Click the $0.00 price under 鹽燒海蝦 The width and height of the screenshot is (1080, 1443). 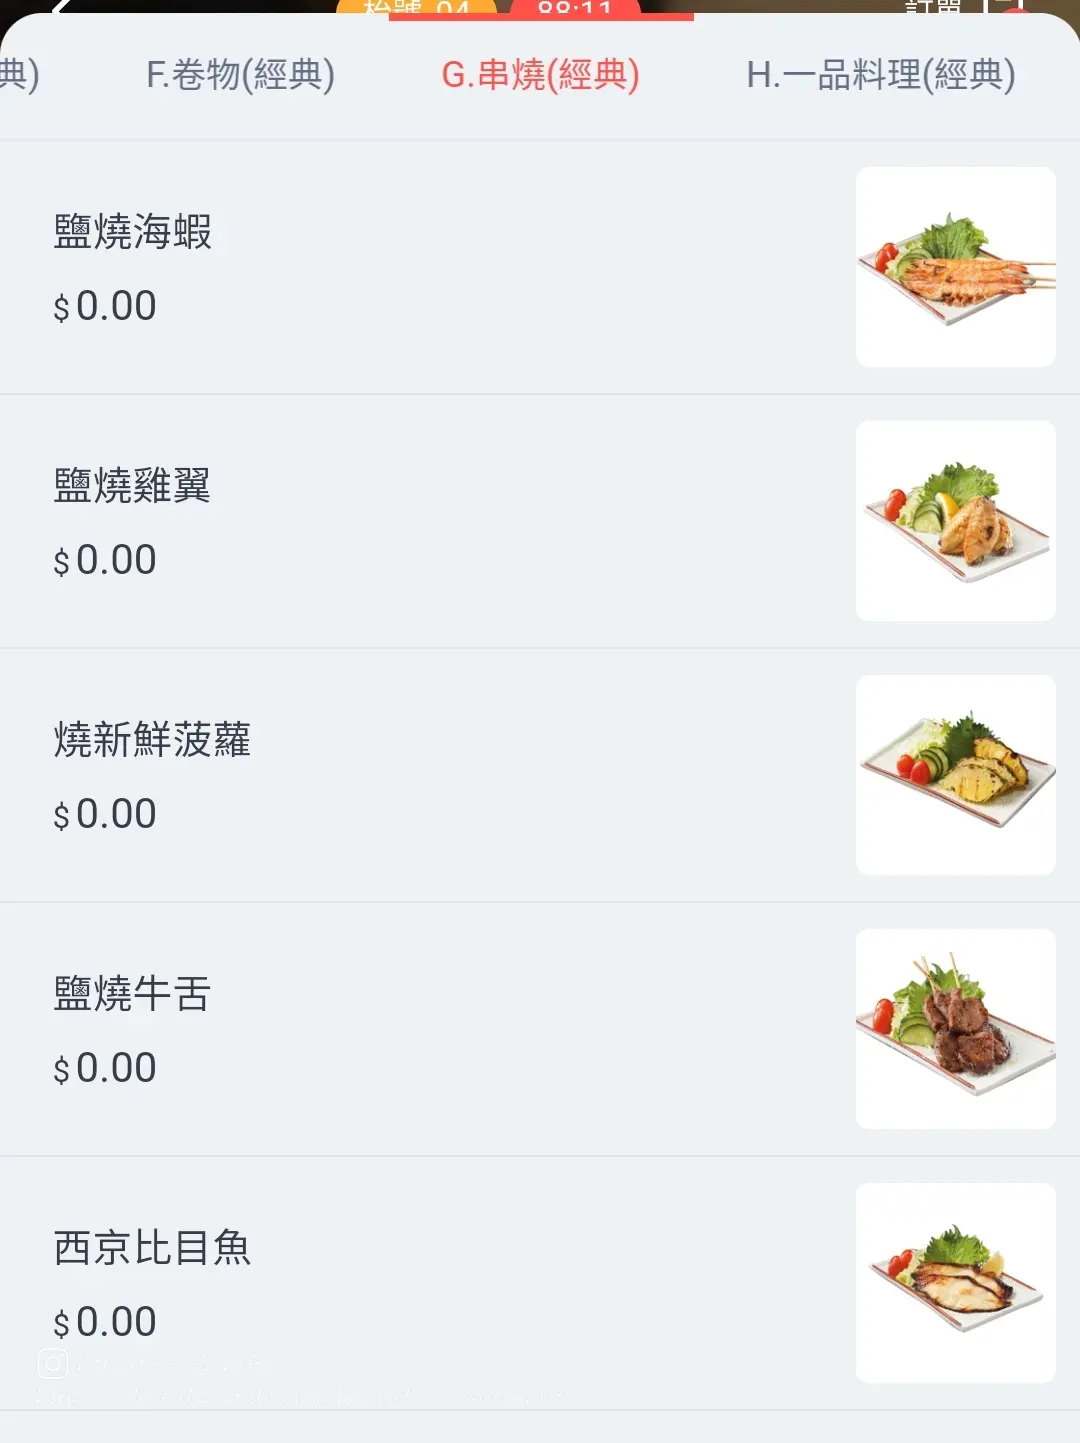pyautogui.click(x=105, y=306)
